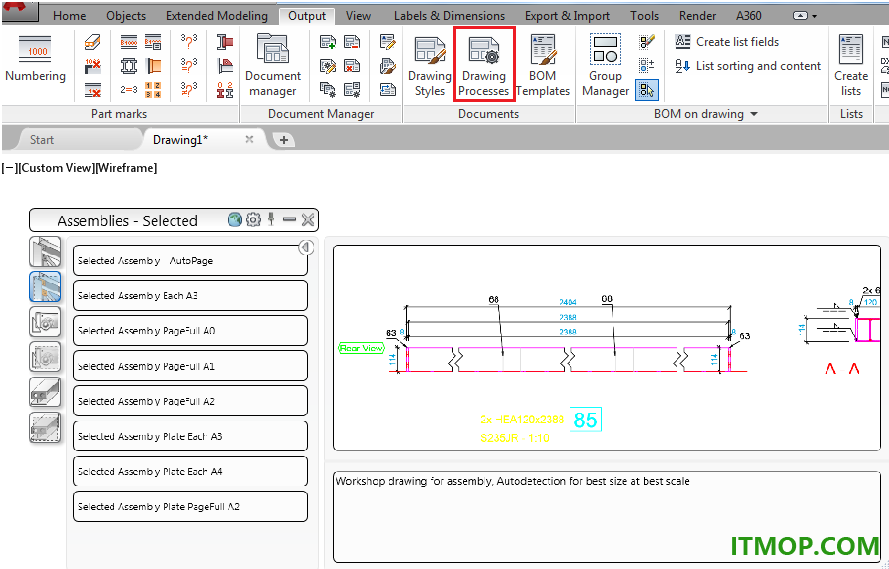The width and height of the screenshot is (889, 569).
Task: Toggle the highlighted group selection cursor icon
Action: click(647, 90)
